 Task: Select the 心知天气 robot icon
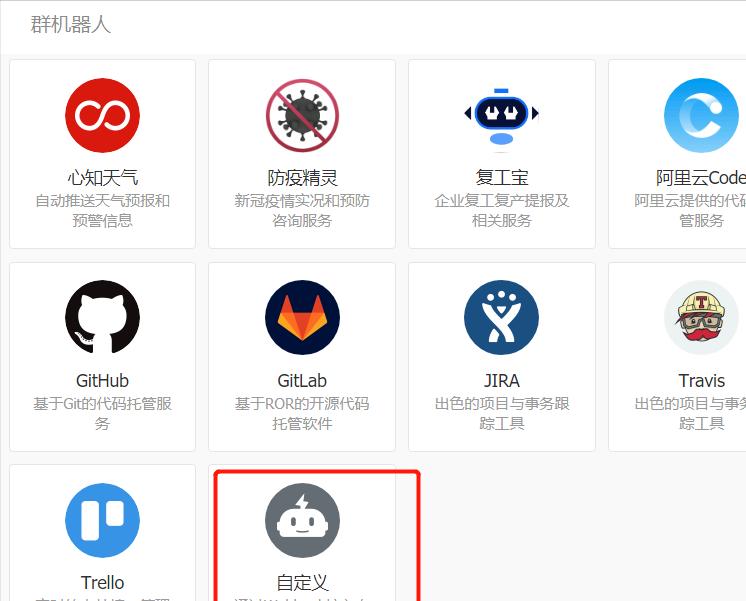coord(102,115)
